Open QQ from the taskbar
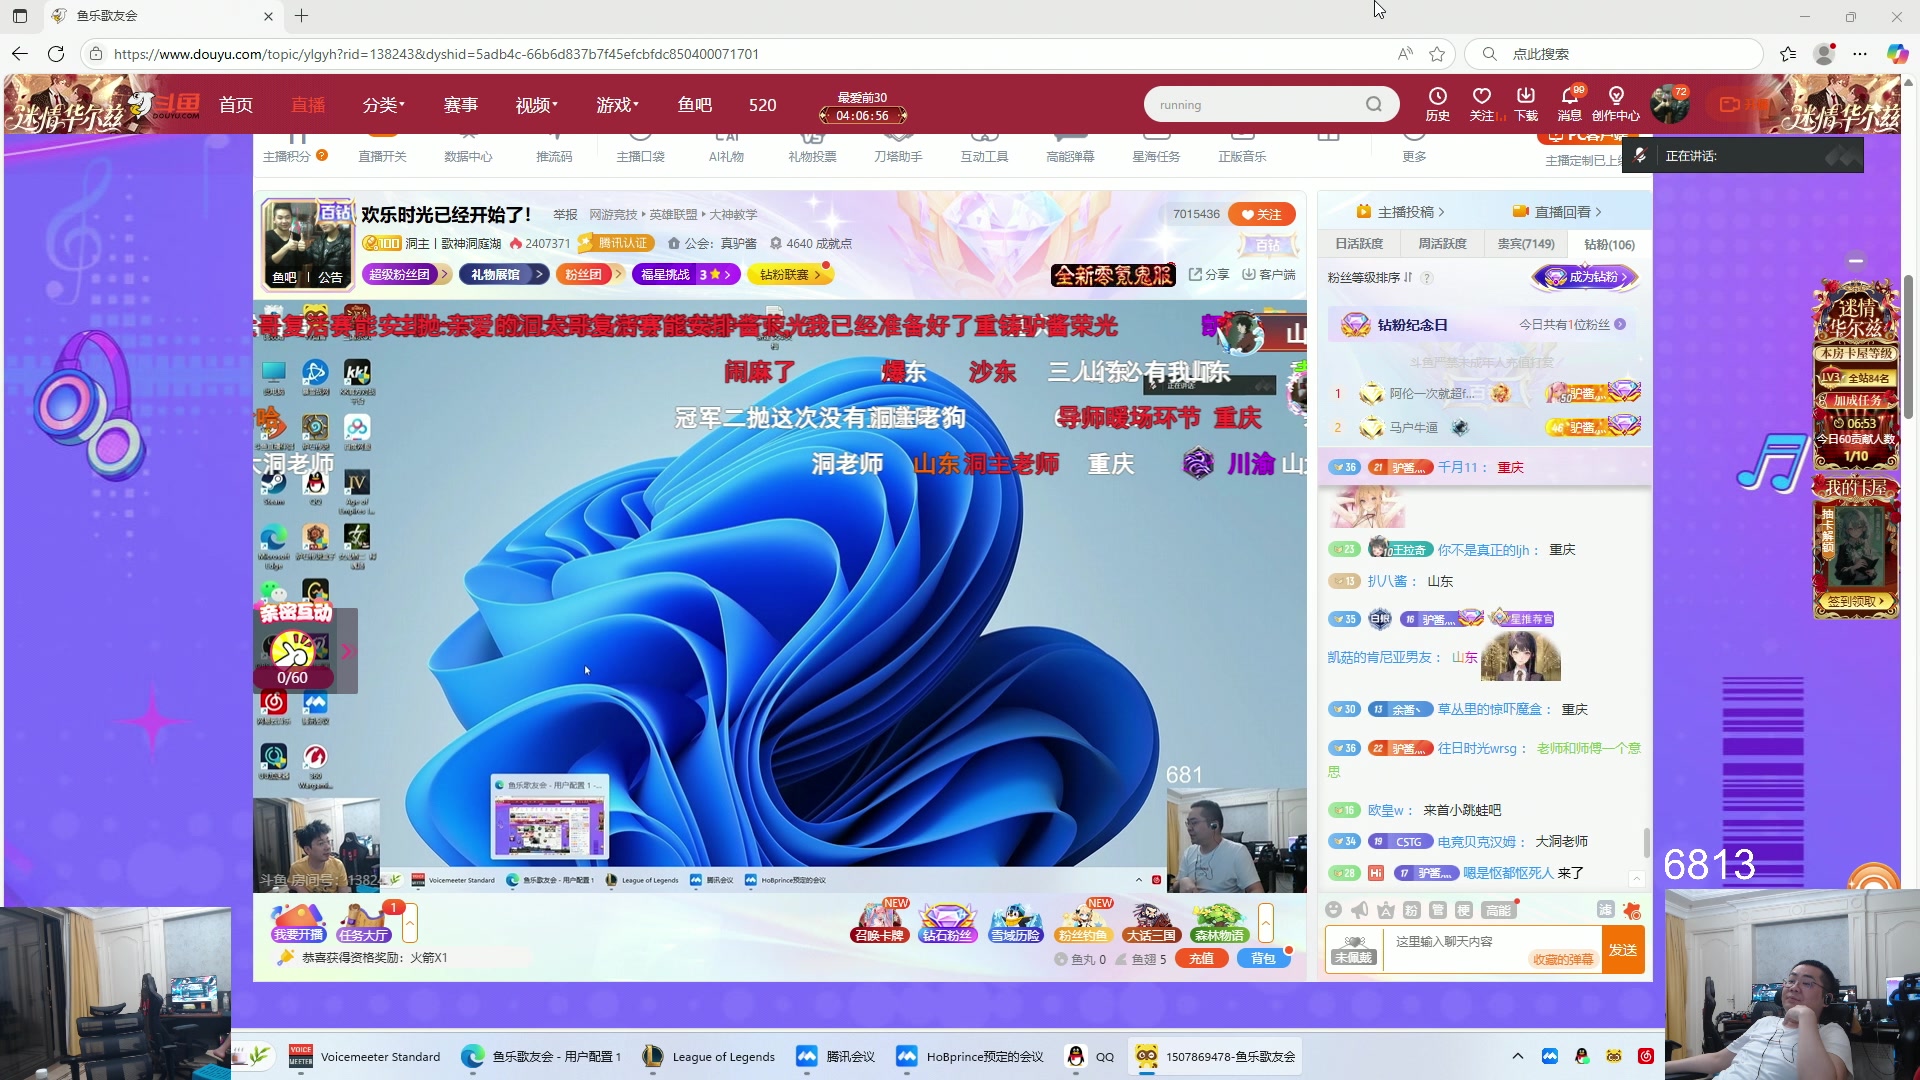The height and width of the screenshot is (1080, 1920). (x=1091, y=1056)
